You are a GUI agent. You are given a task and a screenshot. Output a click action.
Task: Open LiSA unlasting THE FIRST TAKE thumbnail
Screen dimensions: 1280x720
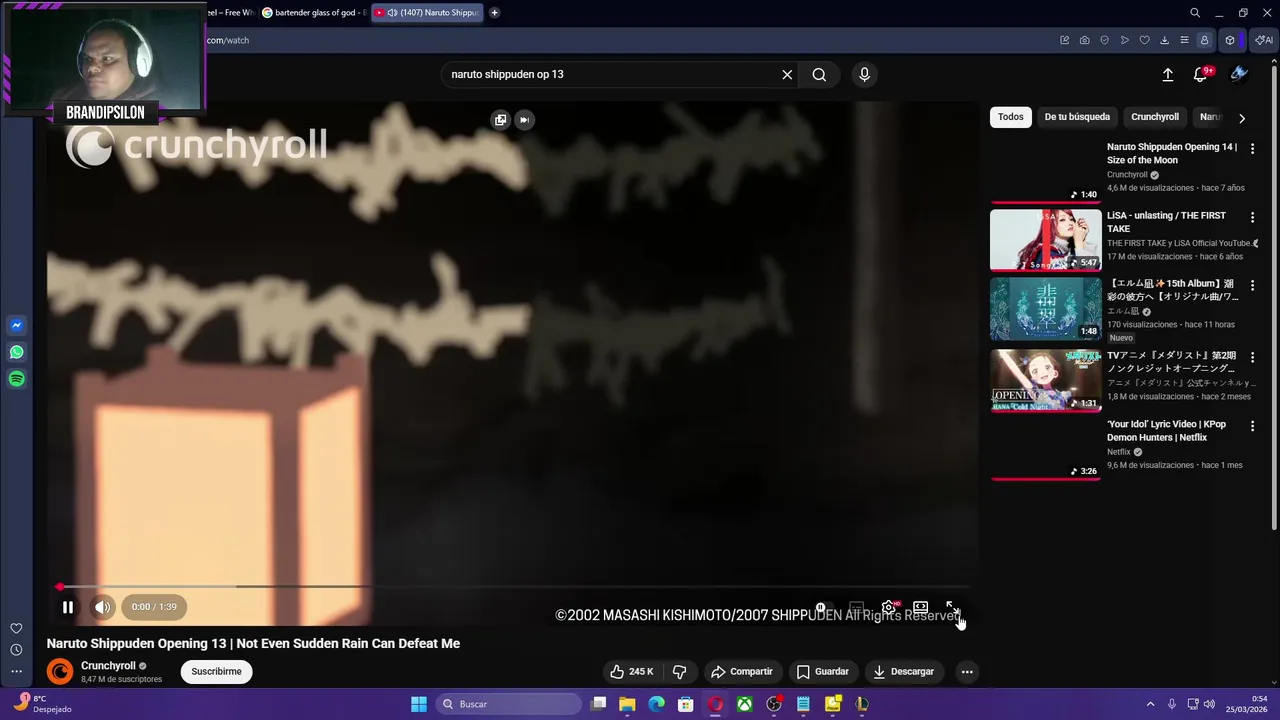tap(1046, 240)
